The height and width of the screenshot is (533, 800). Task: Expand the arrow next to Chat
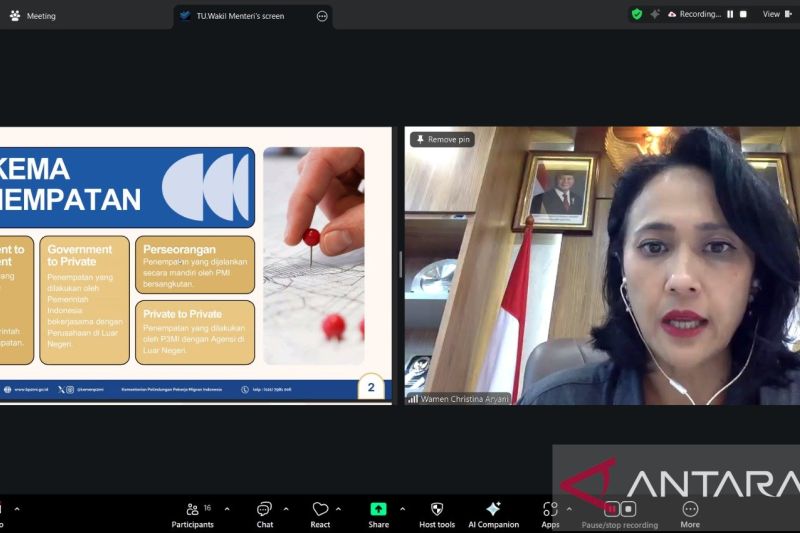[286, 508]
